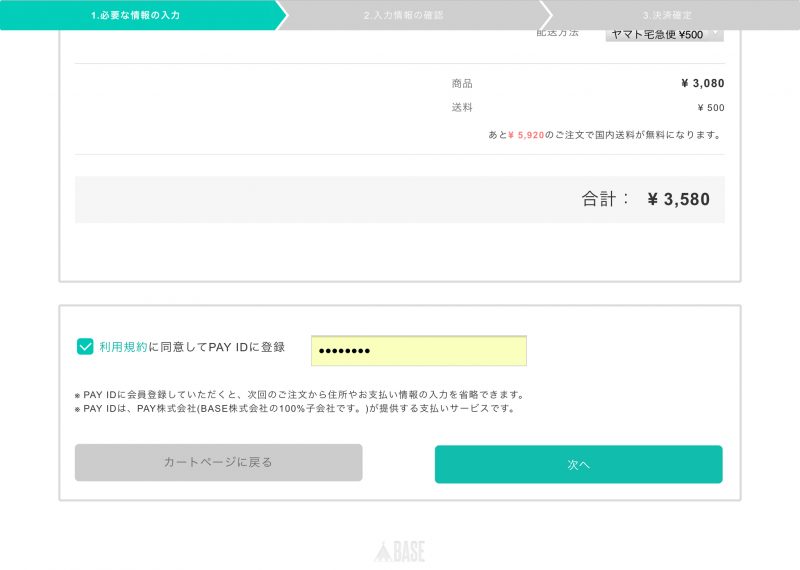This screenshot has height=570, width=800.
Task: Click the 送料 amount ¥500
Action: (x=710, y=108)
